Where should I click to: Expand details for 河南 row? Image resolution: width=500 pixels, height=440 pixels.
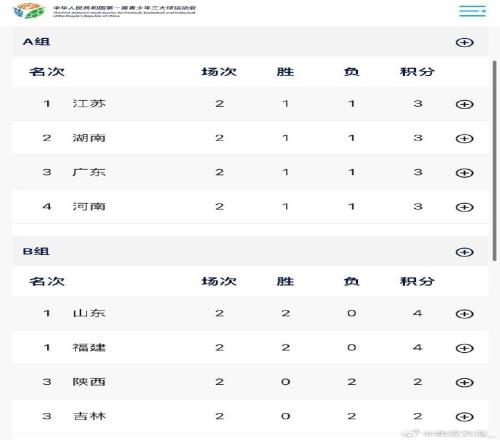tap(465, 207)
